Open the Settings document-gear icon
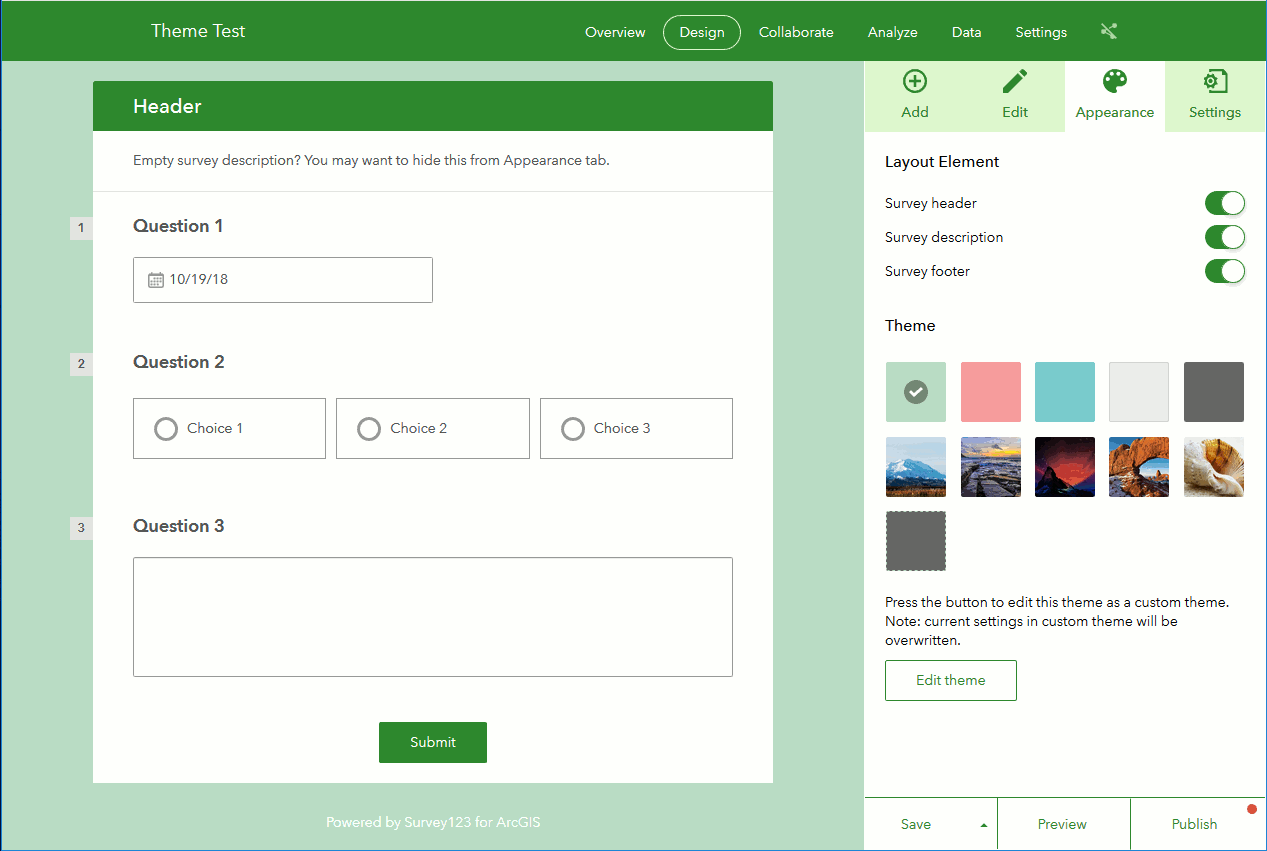 1215,82
